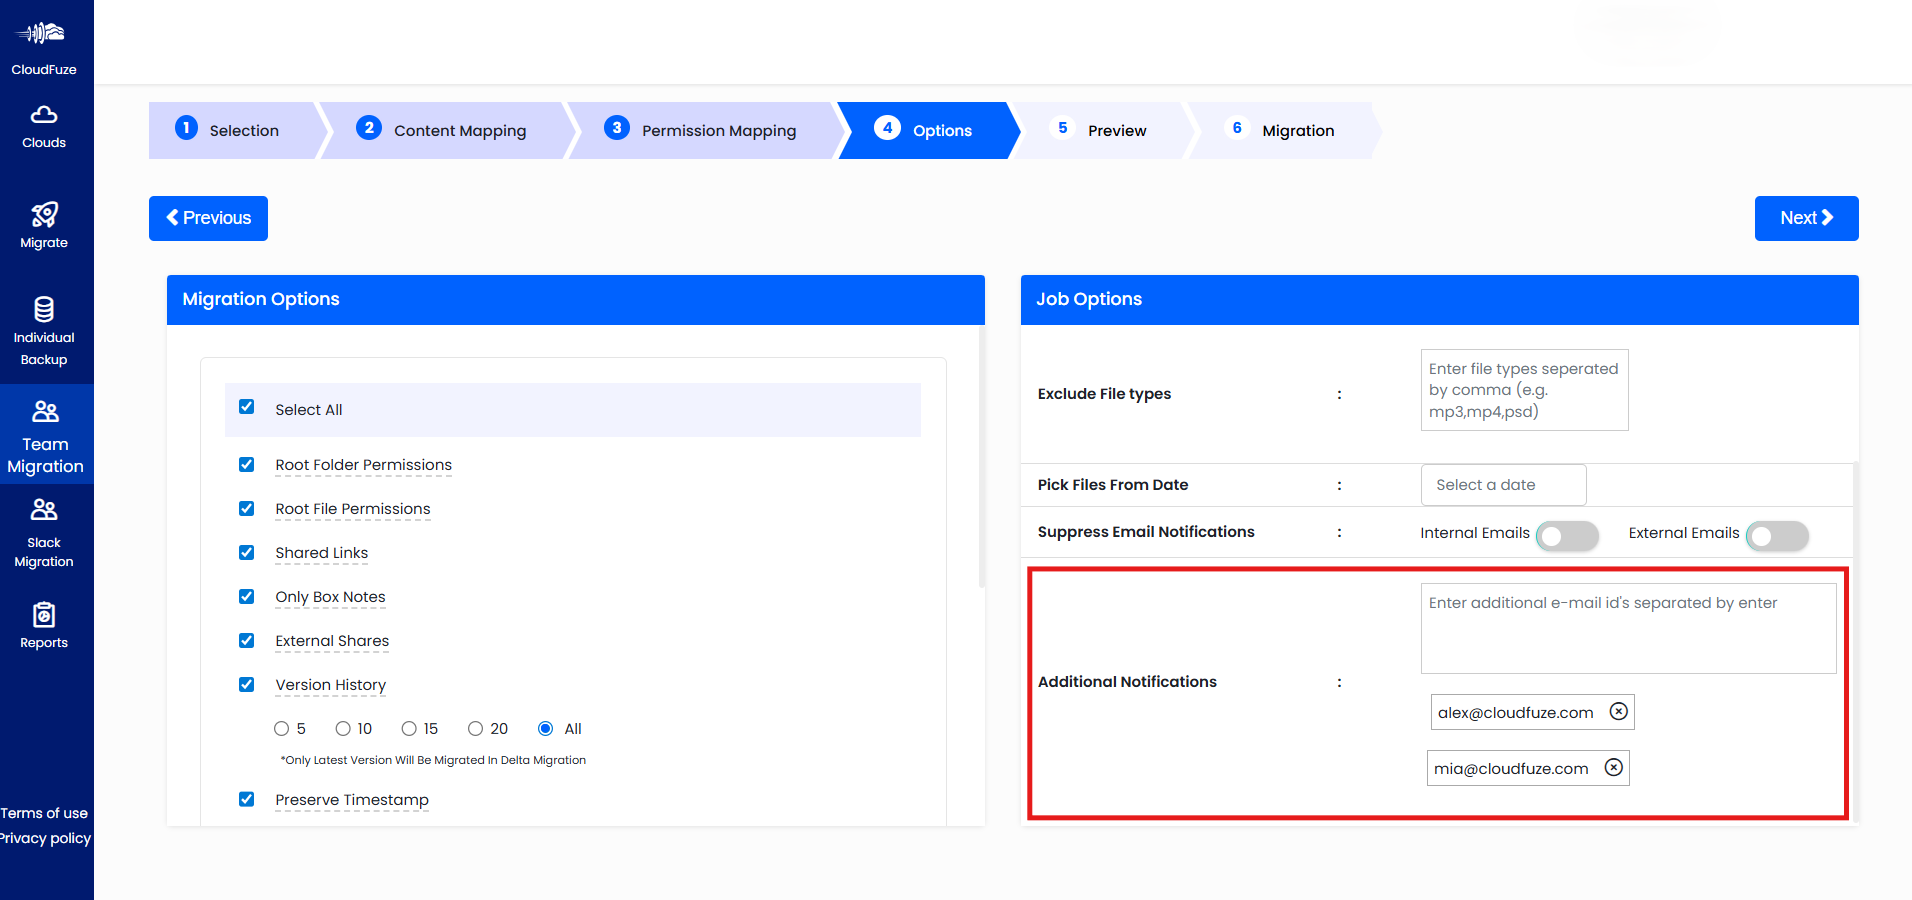This screenshot has width=1912, height=900.
Task: Click the Next button
Action: coord(1805,218)
